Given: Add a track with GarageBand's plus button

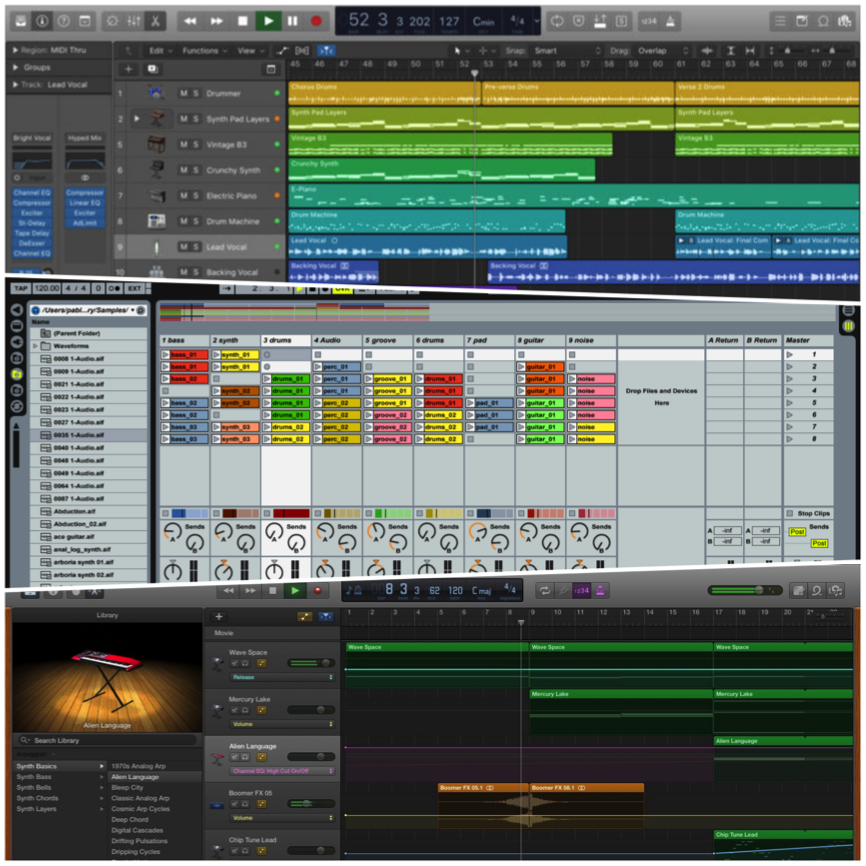Looking at the screenshot, I should click(x=219, y=616).
